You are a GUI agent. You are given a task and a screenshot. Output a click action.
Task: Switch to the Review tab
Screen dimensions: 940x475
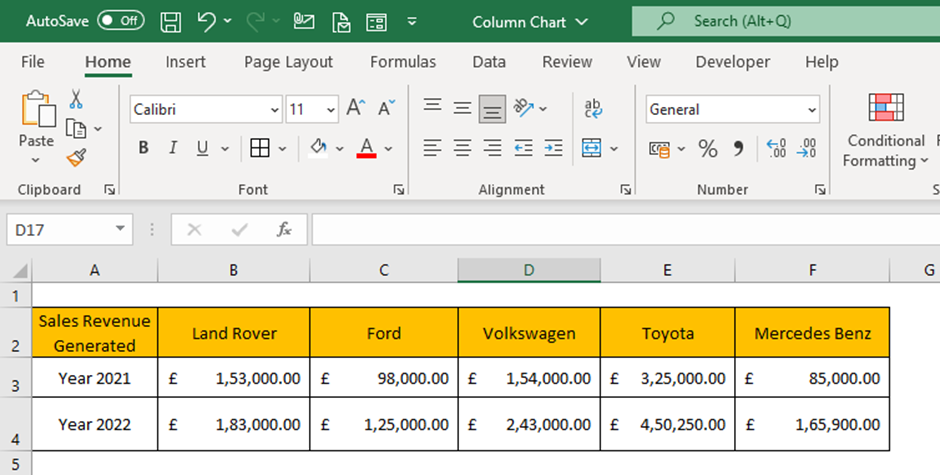coord(567,62)
